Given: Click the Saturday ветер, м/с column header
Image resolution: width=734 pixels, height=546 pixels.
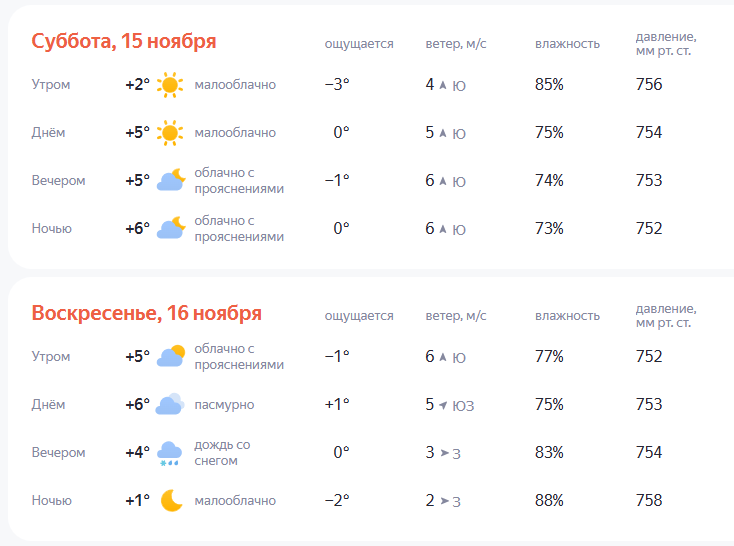Looking at the screenshot, I should click(456, 44).
